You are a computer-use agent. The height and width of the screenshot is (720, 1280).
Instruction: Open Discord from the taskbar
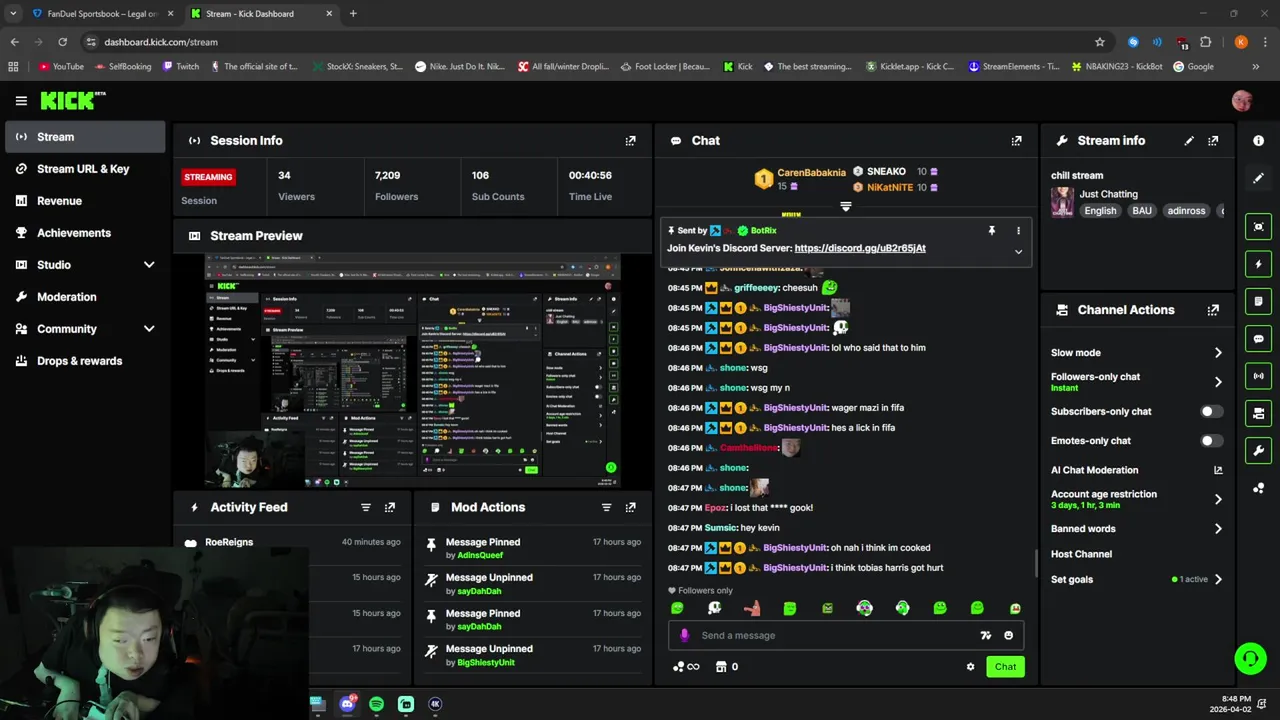click(x=347, y=704)
